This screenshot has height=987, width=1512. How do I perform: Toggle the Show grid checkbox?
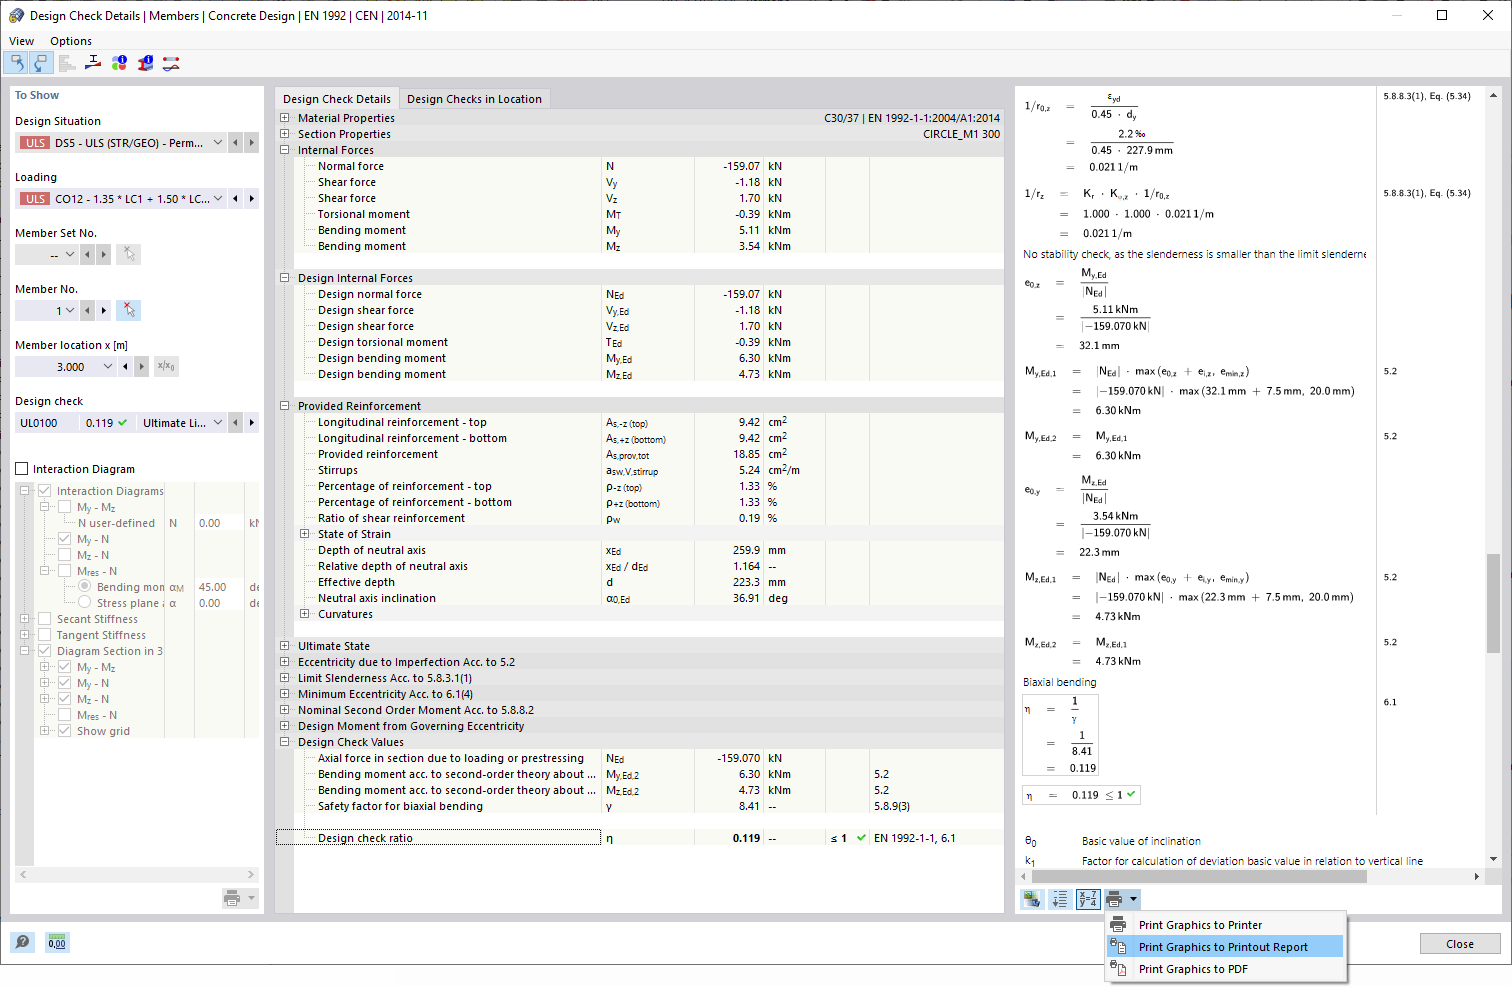[x=64, y=731]
